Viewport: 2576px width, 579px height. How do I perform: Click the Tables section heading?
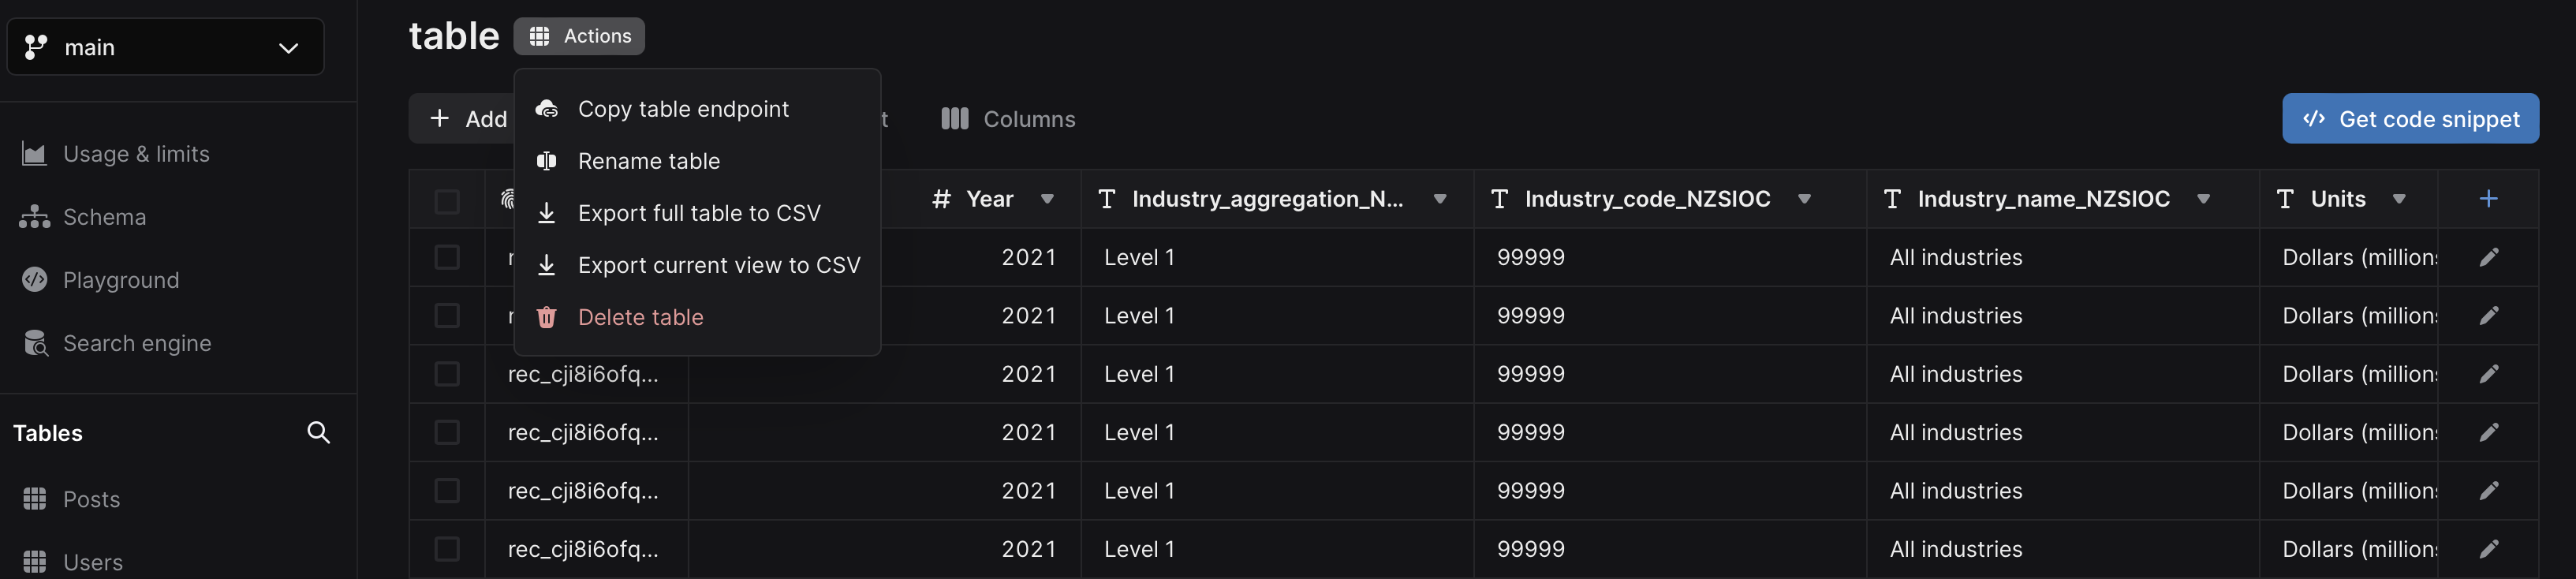pos(48,433)
